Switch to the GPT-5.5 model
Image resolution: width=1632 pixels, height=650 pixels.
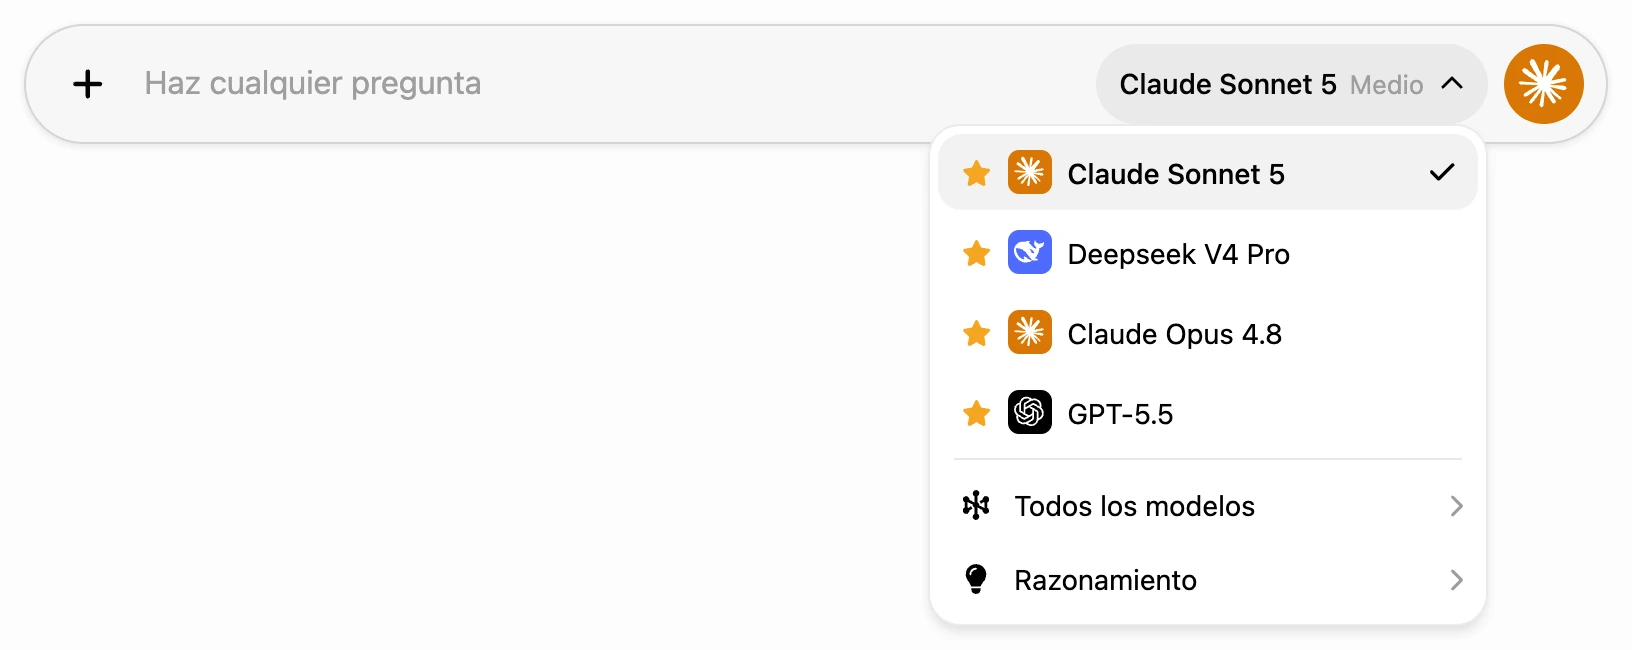1207,413
